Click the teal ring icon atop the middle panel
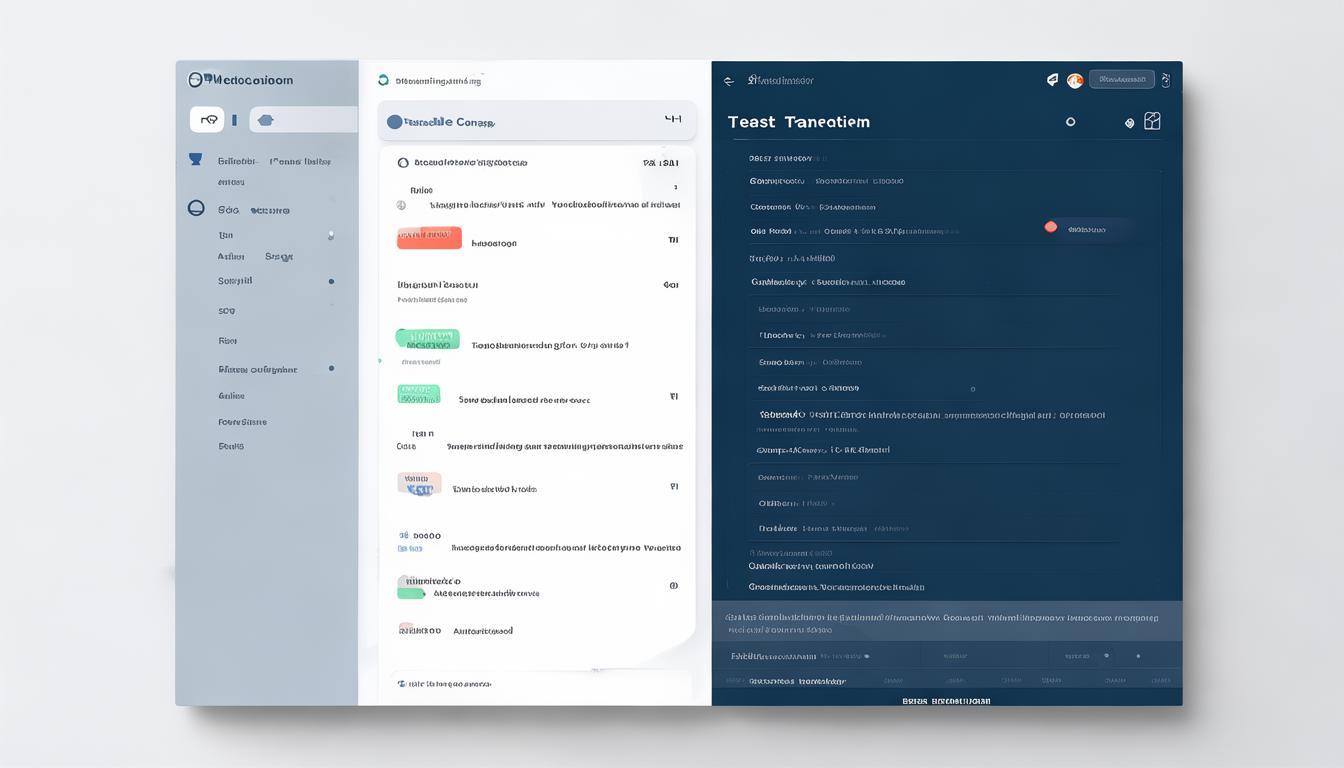1344x768 pixels. (383, 80)
